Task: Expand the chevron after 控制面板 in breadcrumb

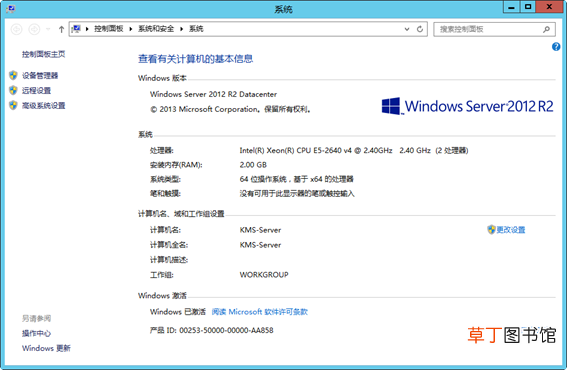Action: pyautogui.click(x=131, y=29)
